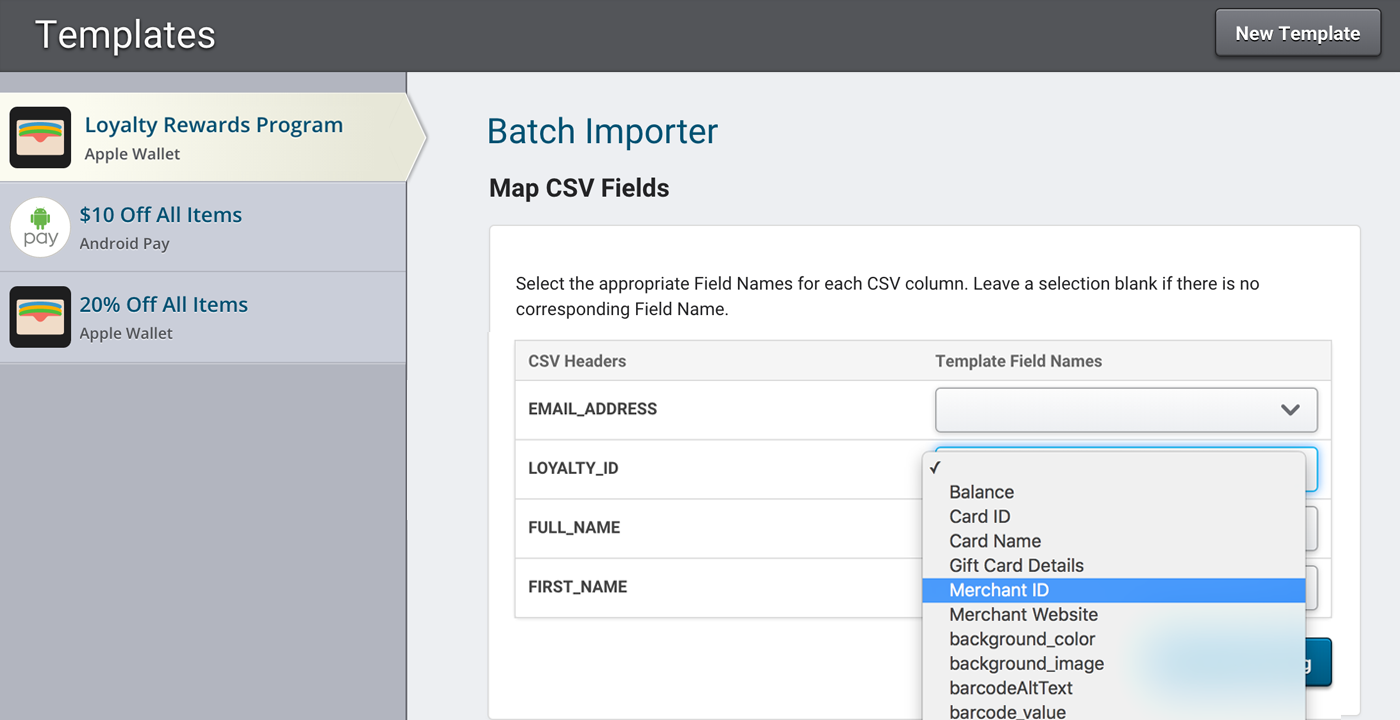Select Card Name option

tap(994, 541)
